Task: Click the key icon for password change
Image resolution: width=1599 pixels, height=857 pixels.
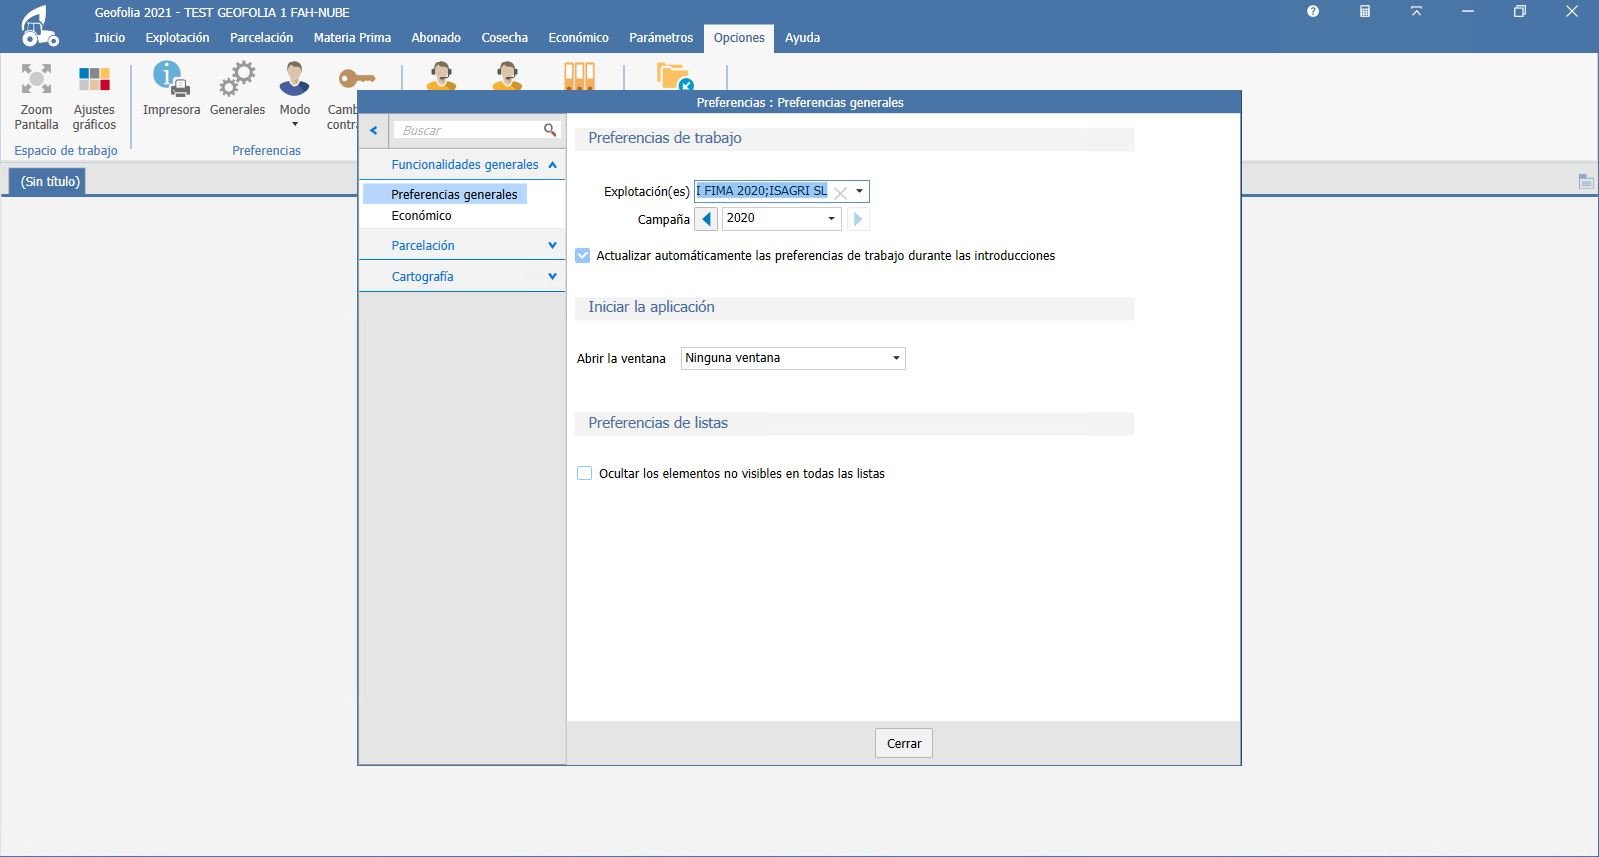Action: (x=355, y=78)
